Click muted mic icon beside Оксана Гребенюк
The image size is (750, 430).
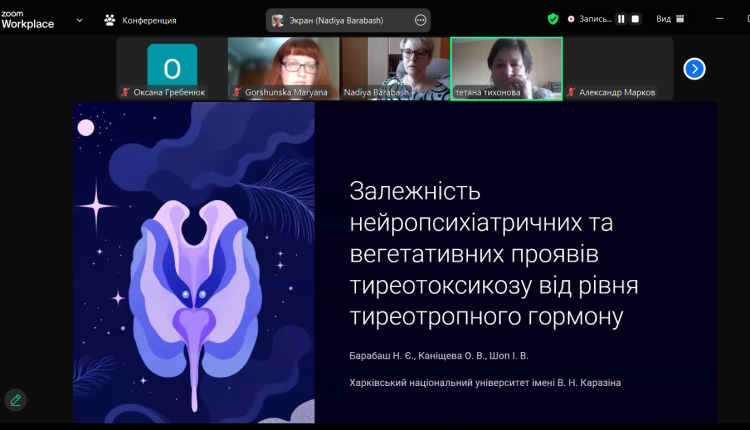click(x=125, y=92)
